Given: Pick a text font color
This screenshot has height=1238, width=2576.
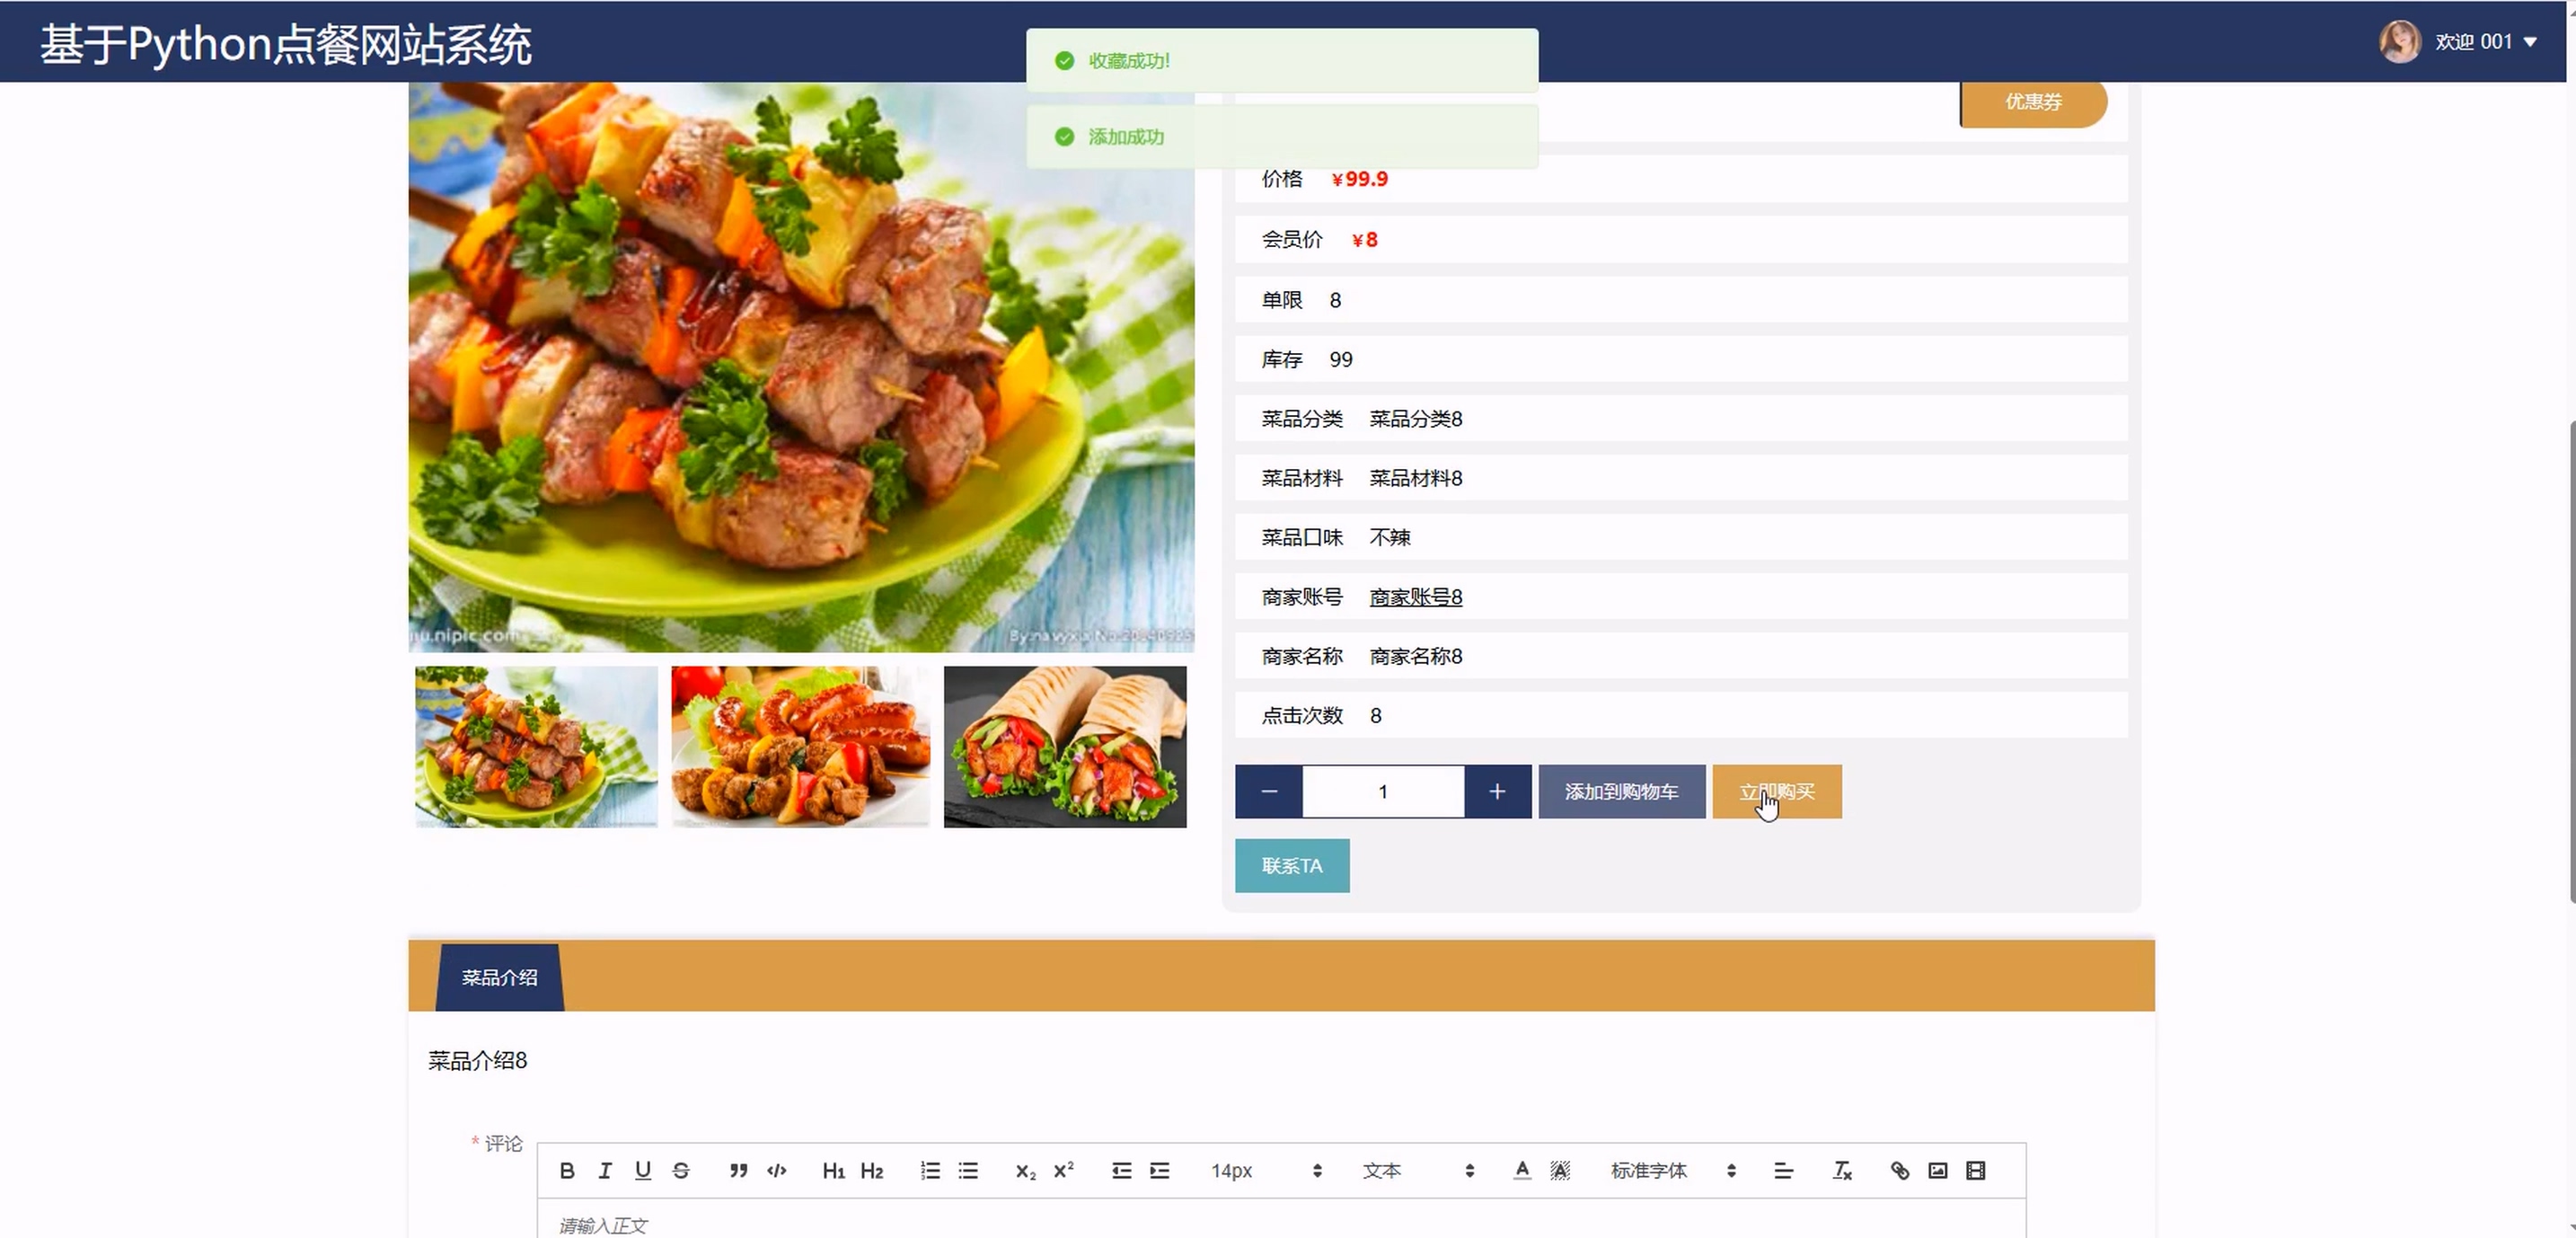Looking at the screenshot, I should 1522,1170.
